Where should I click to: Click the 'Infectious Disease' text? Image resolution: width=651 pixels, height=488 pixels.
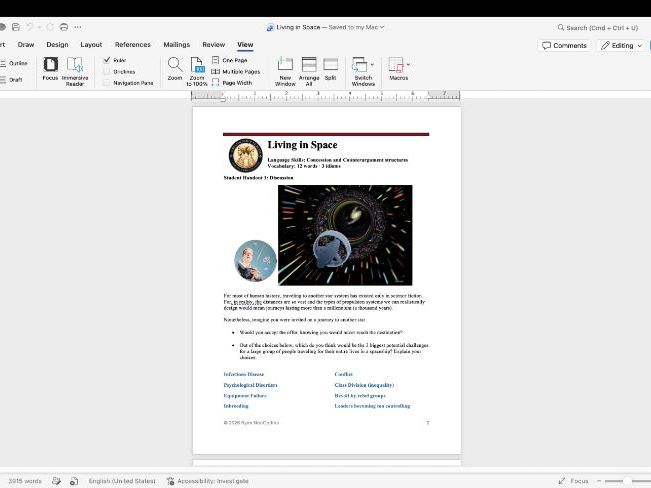point(244,374)
